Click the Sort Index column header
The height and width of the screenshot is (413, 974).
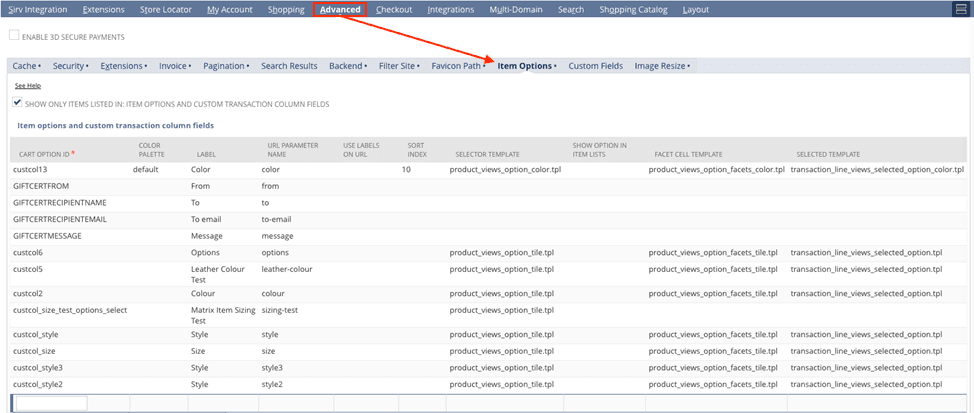pyautogui.click(x=417, y=150)
